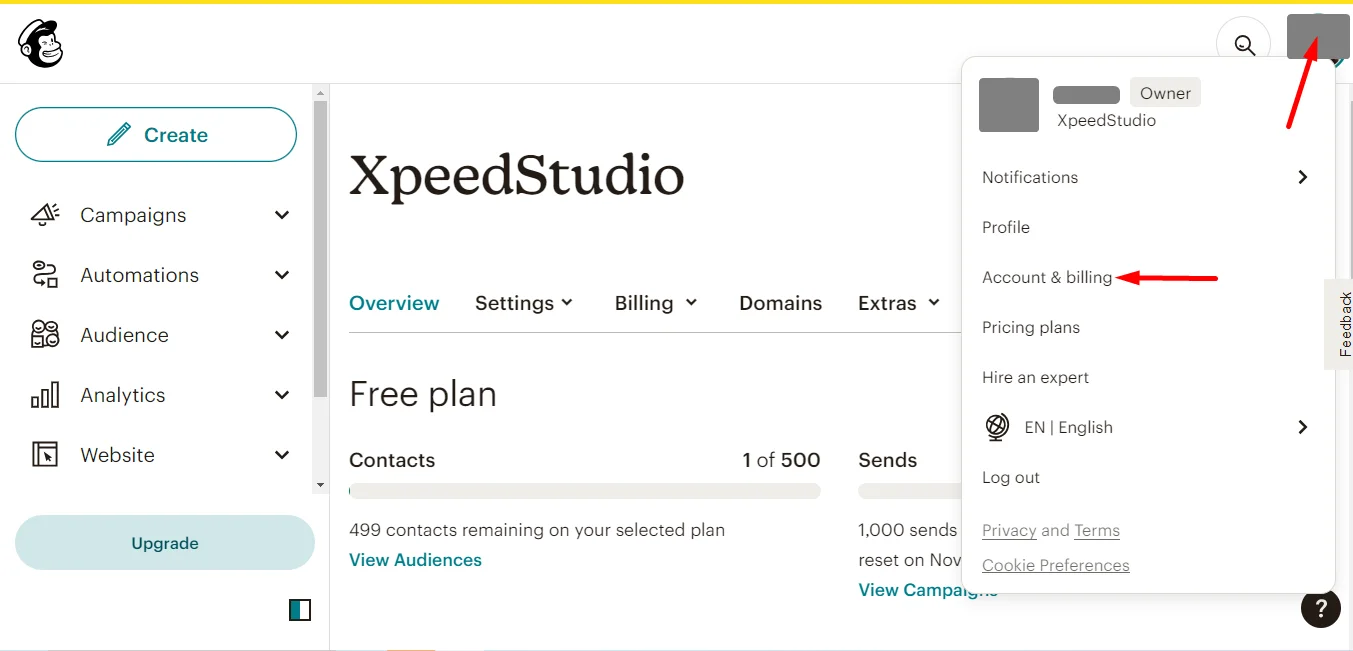This screenshot has width=1353, height=651.
Task: Open the search magnifier icon
Action: coord(1243,44)
